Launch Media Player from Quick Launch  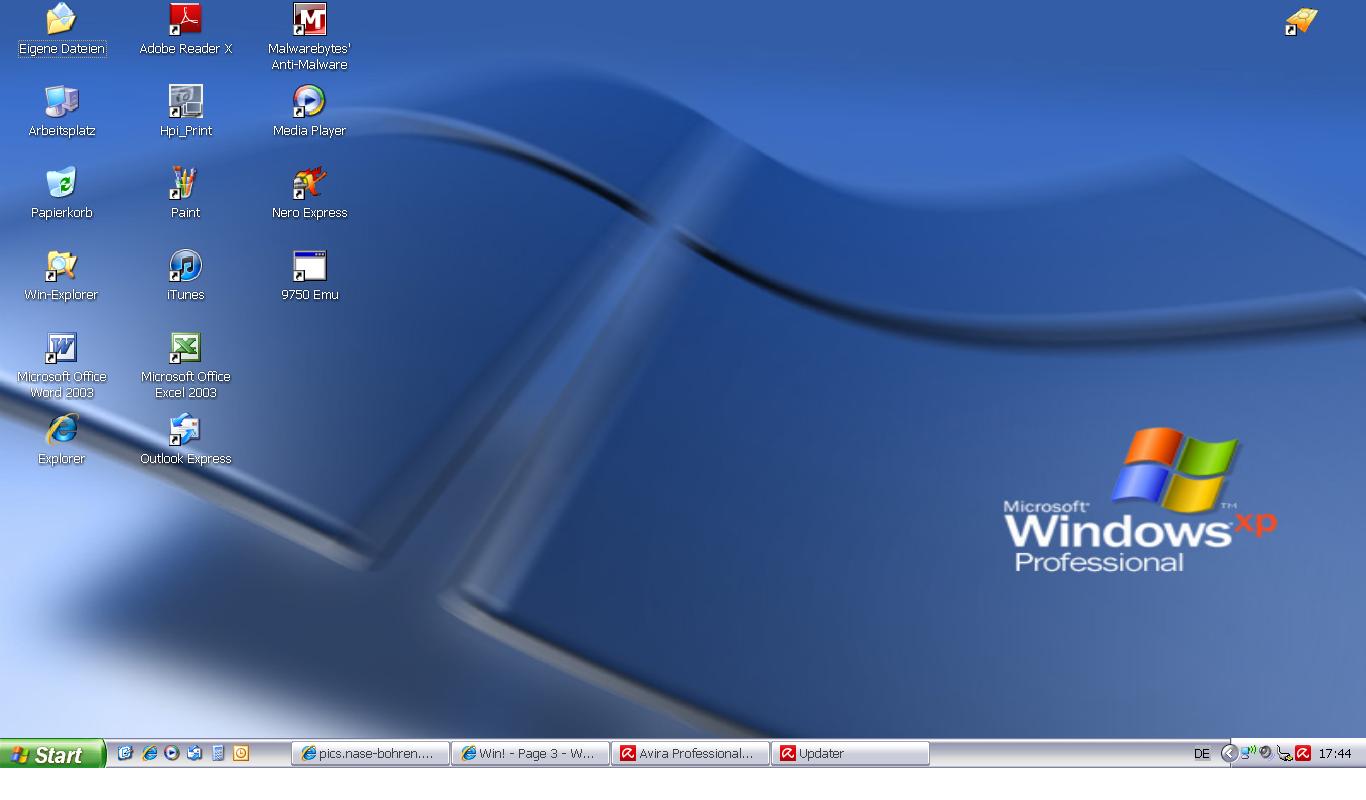[172, 753]
